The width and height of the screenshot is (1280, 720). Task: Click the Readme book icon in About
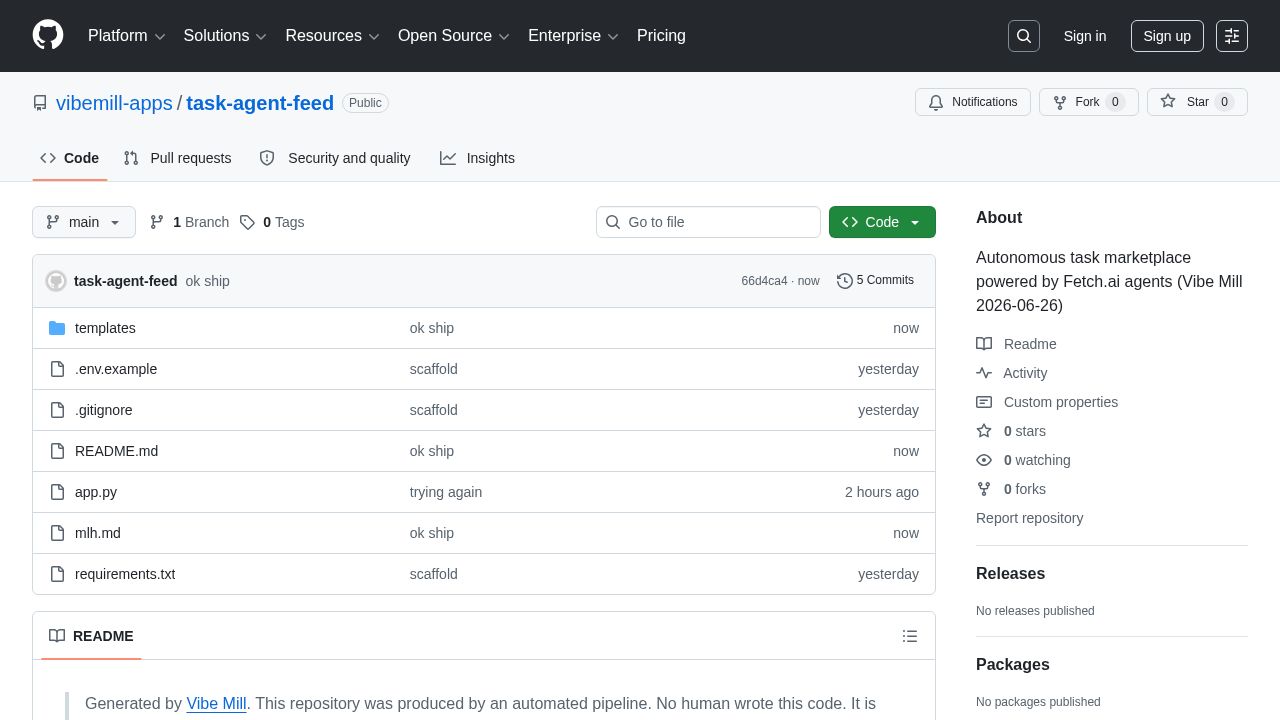[x=984, y=344]
